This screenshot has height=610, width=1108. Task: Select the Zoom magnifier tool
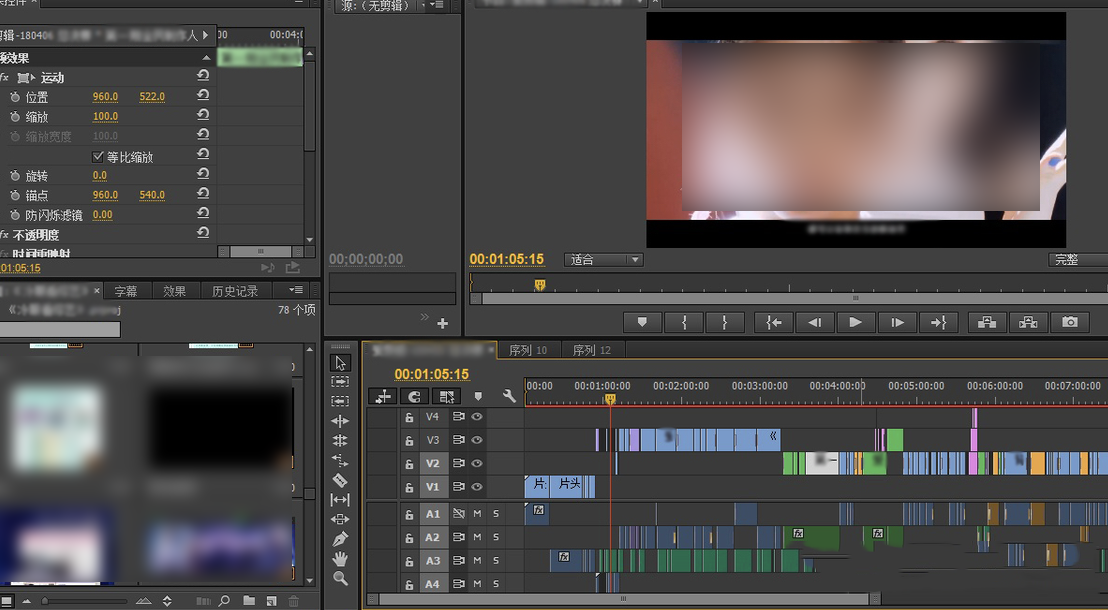pos(340,578)
